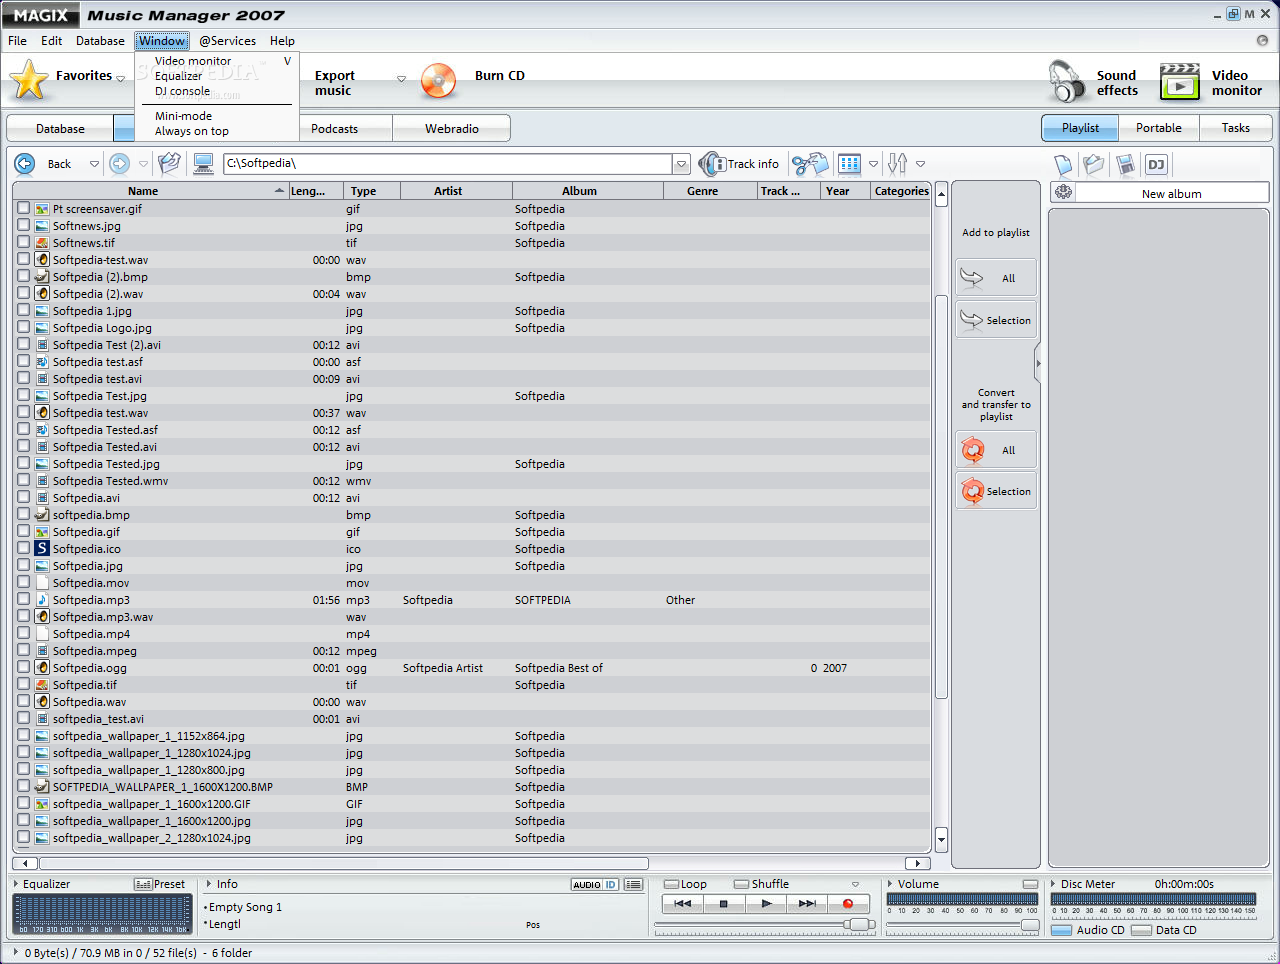Switch to the Webradio tab

coord(451,129)
